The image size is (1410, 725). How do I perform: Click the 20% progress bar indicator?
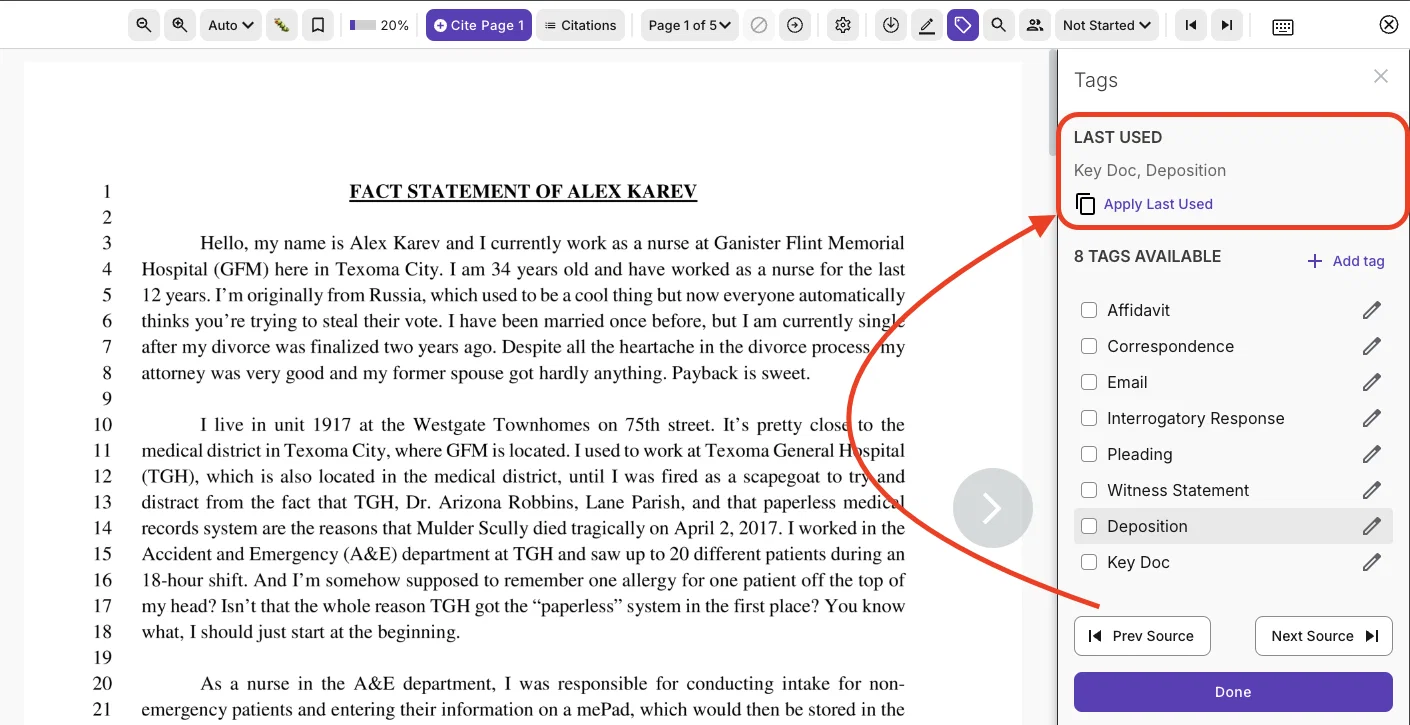[379, 25]
